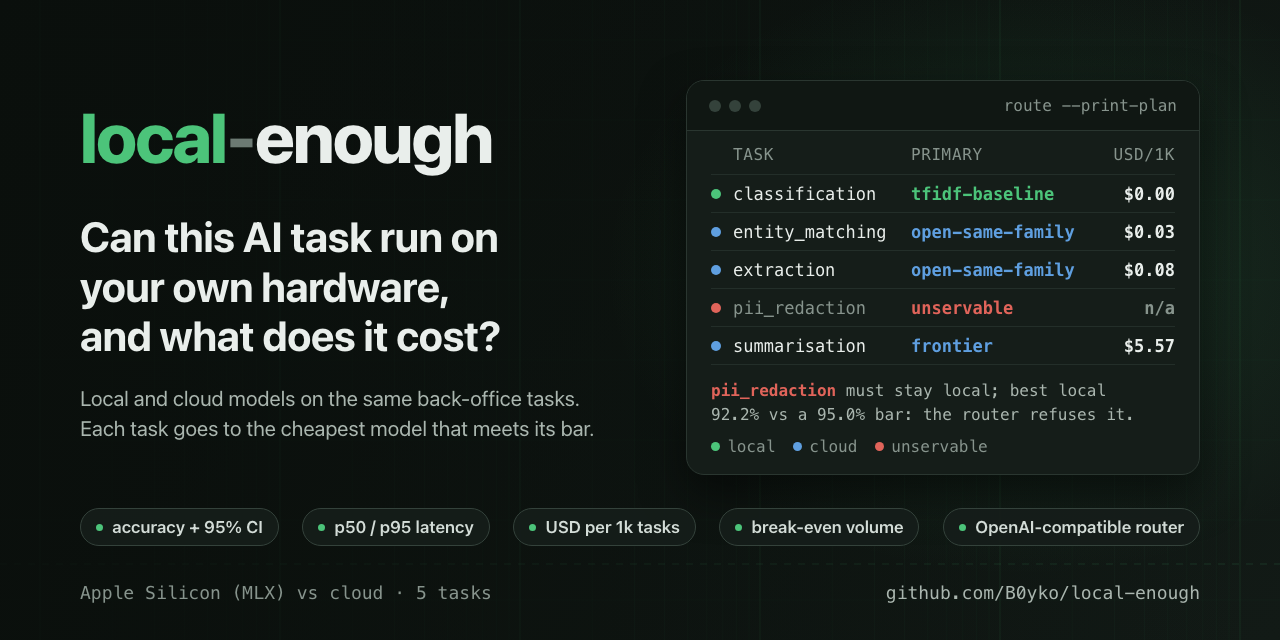Screen dimensions: 1280x640
Task: Click the TASK column header
Action: pyautogui.click(x=753, y=155)
